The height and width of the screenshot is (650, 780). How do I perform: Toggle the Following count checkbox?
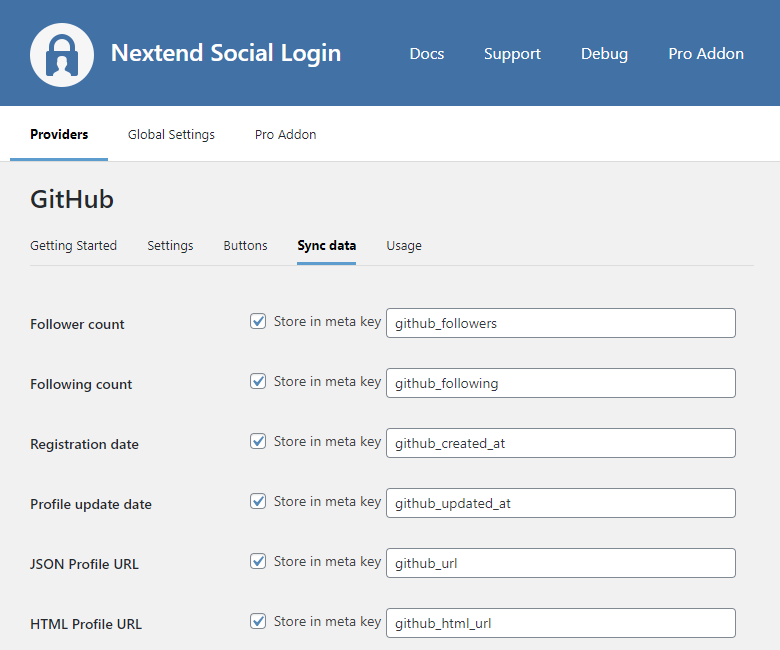coord(258,382)
